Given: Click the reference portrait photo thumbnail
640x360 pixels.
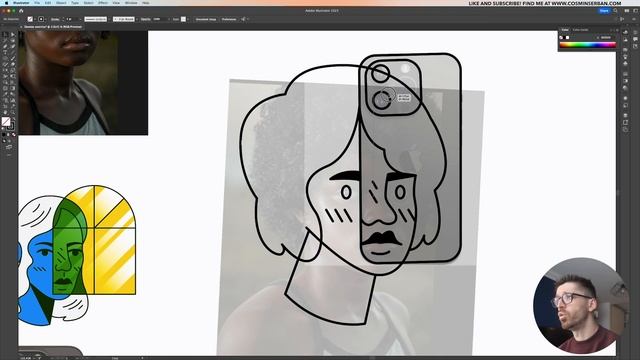Looking at the screenshot, I should pos(83,83).
